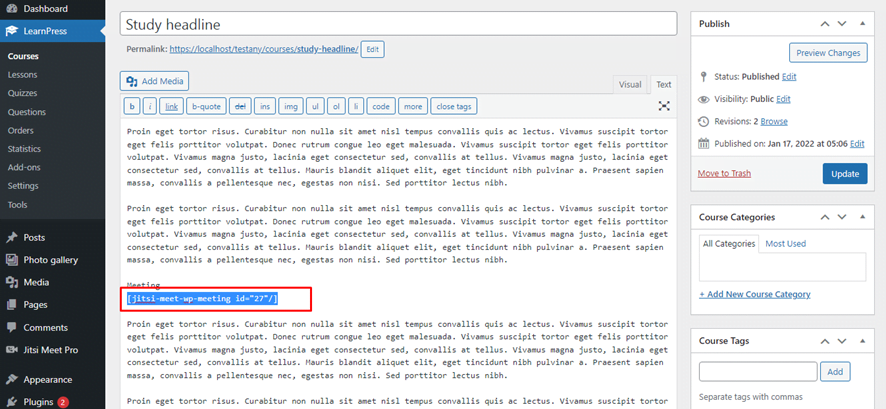Edit the Public visibility
Viewport: 886px width, 409px height.
783,99
